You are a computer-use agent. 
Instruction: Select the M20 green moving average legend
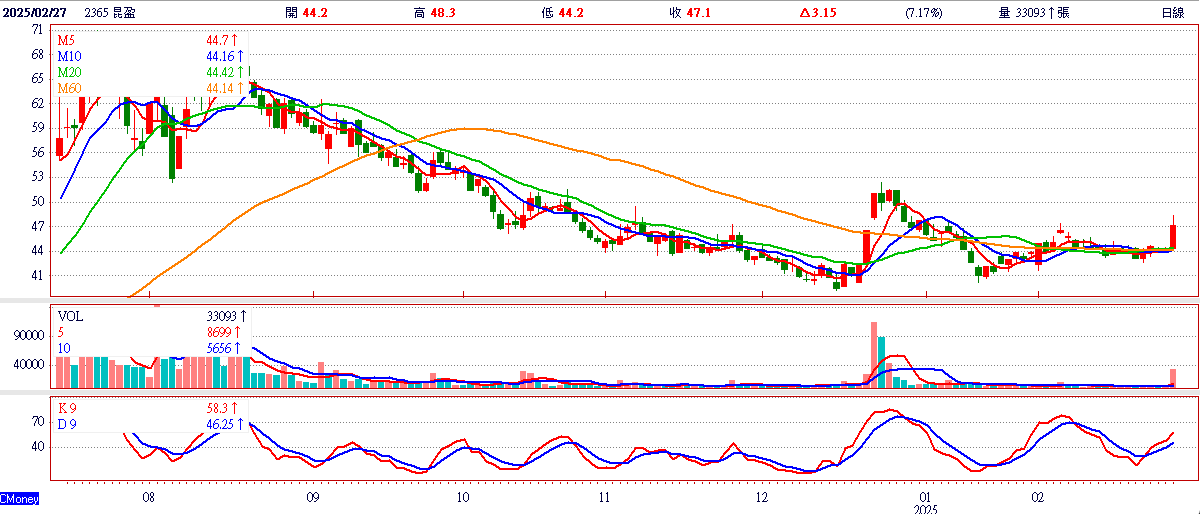70,72
